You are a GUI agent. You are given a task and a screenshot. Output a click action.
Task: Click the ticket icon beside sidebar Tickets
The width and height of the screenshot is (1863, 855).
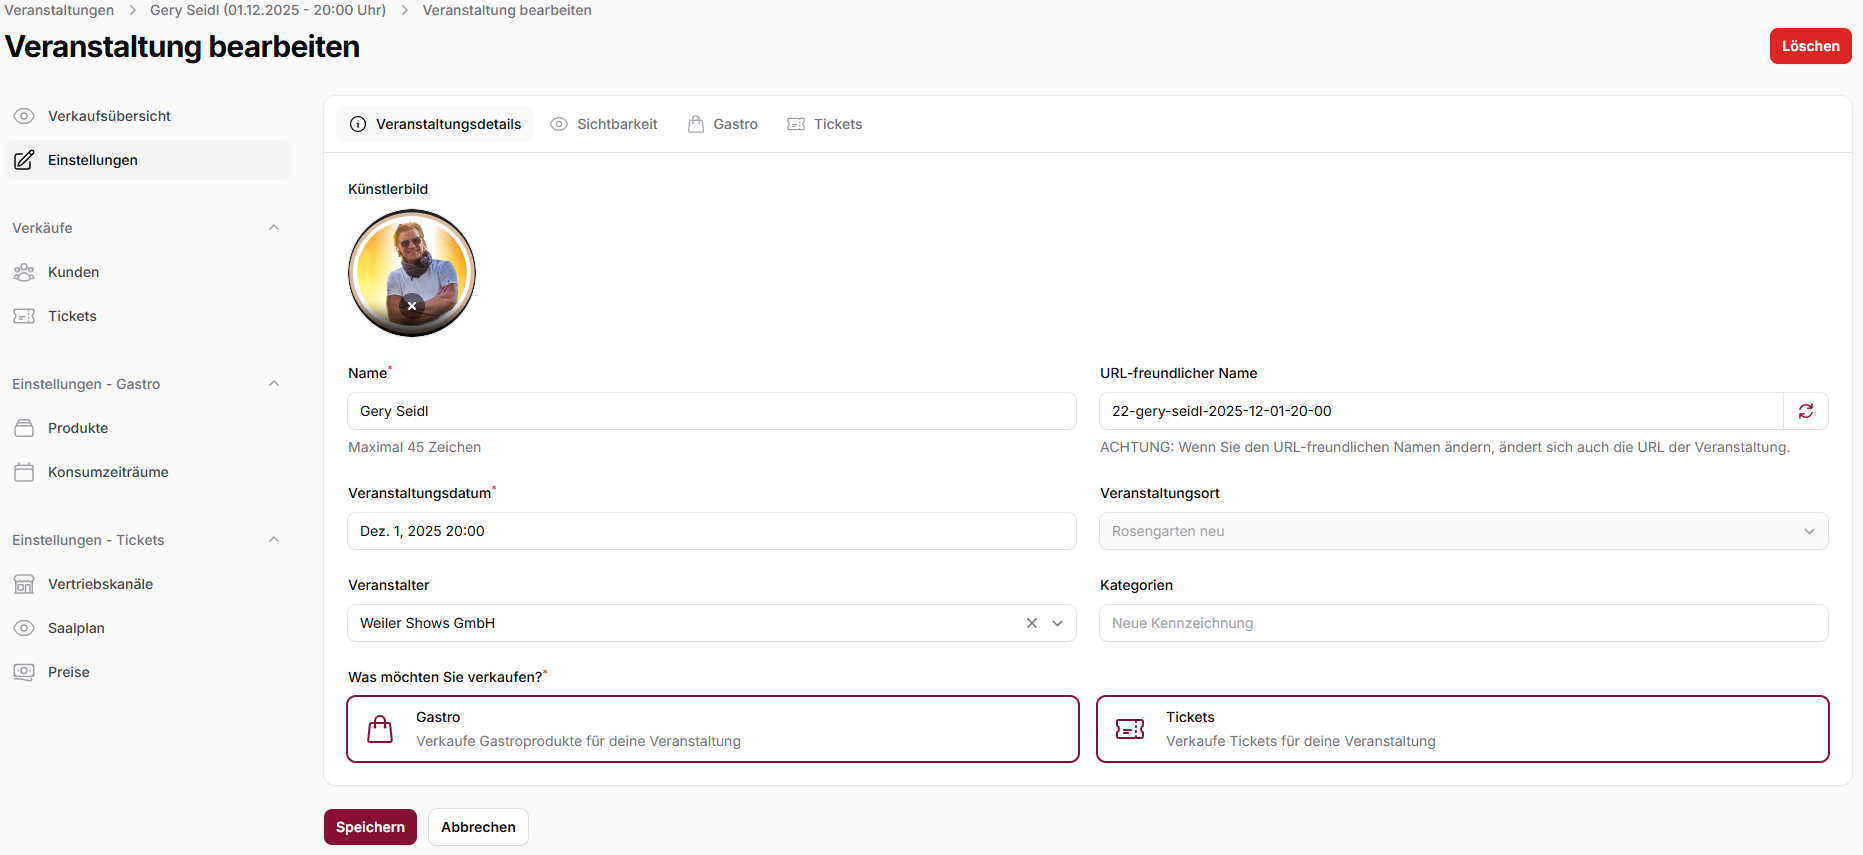tap(24, 316)
